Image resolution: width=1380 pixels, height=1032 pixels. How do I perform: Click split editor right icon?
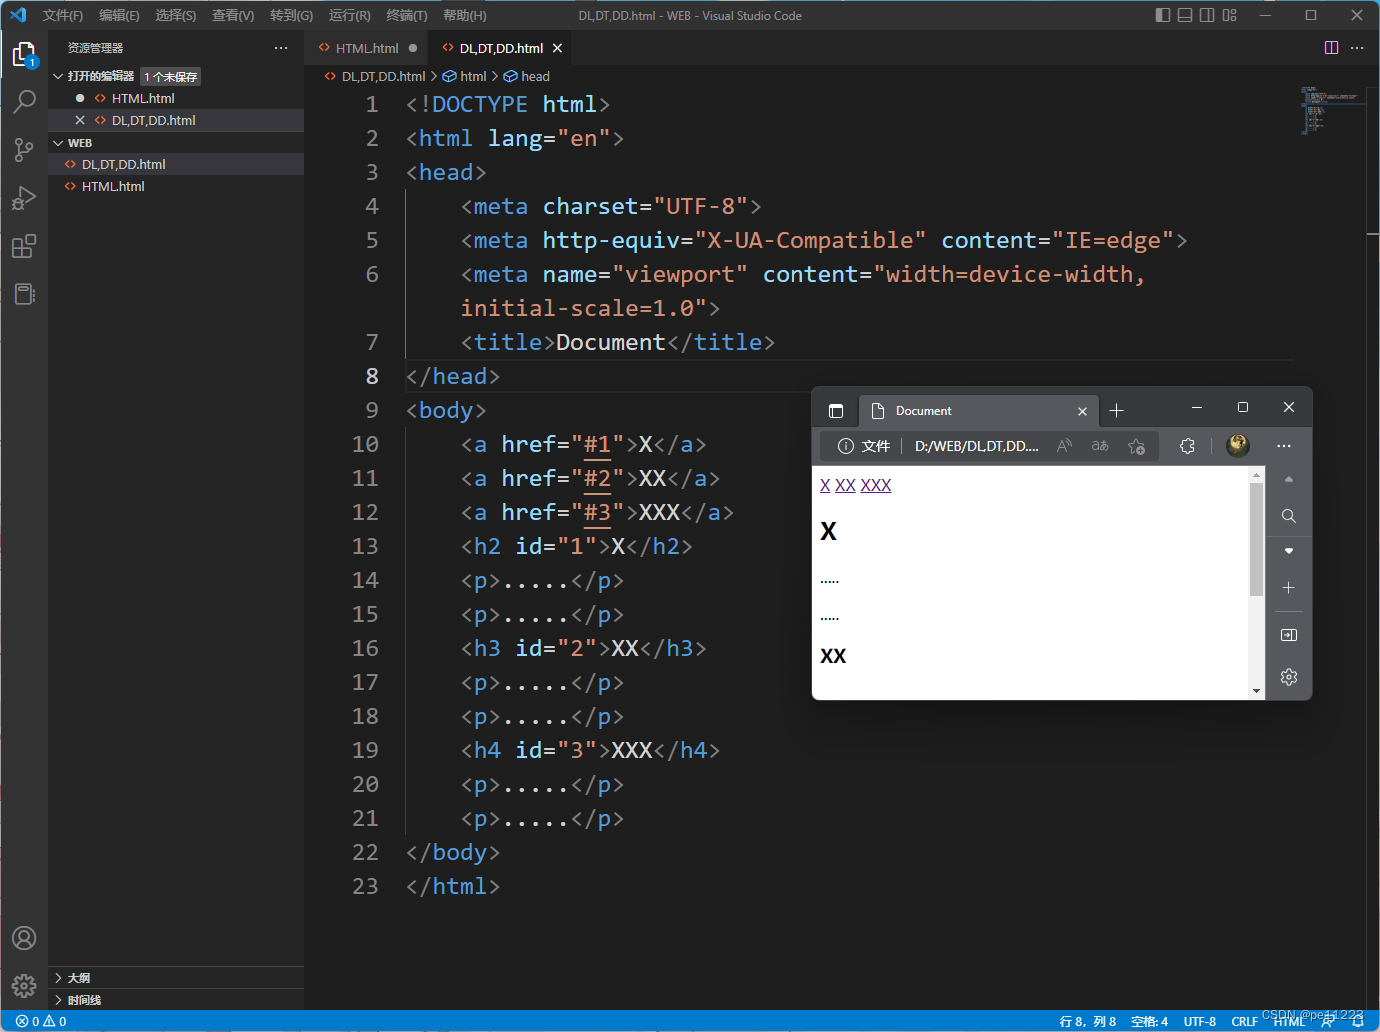click(x=1331, y=48)
